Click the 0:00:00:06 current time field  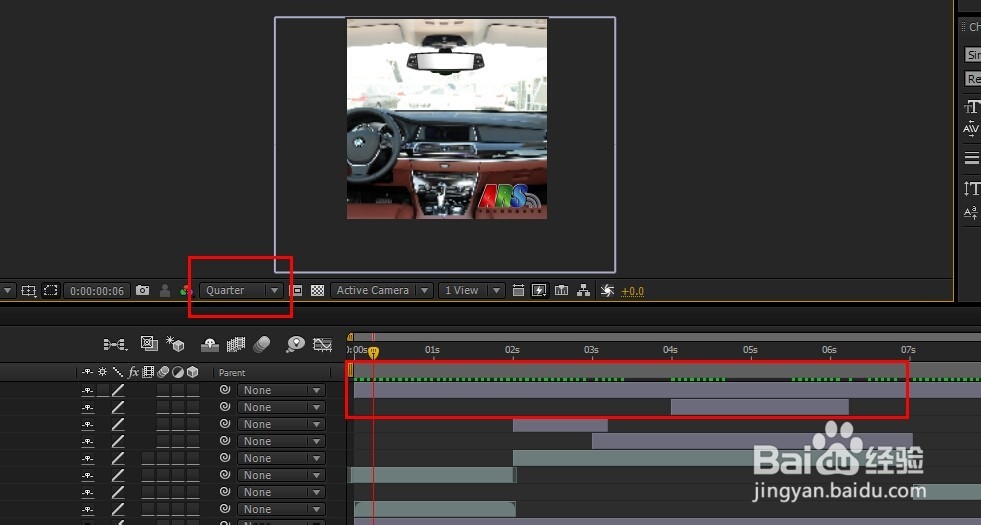click(x=97, y=291)
